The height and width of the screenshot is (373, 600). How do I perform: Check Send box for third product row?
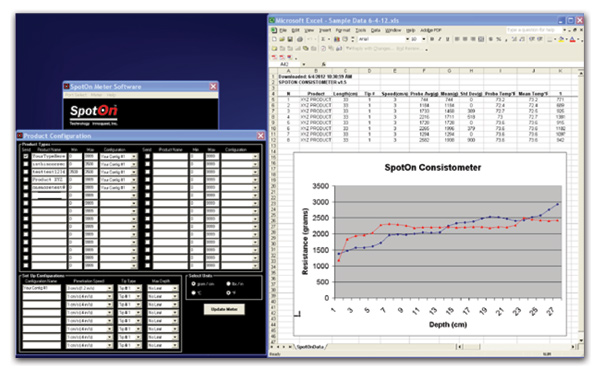click(x=26, y=172)
